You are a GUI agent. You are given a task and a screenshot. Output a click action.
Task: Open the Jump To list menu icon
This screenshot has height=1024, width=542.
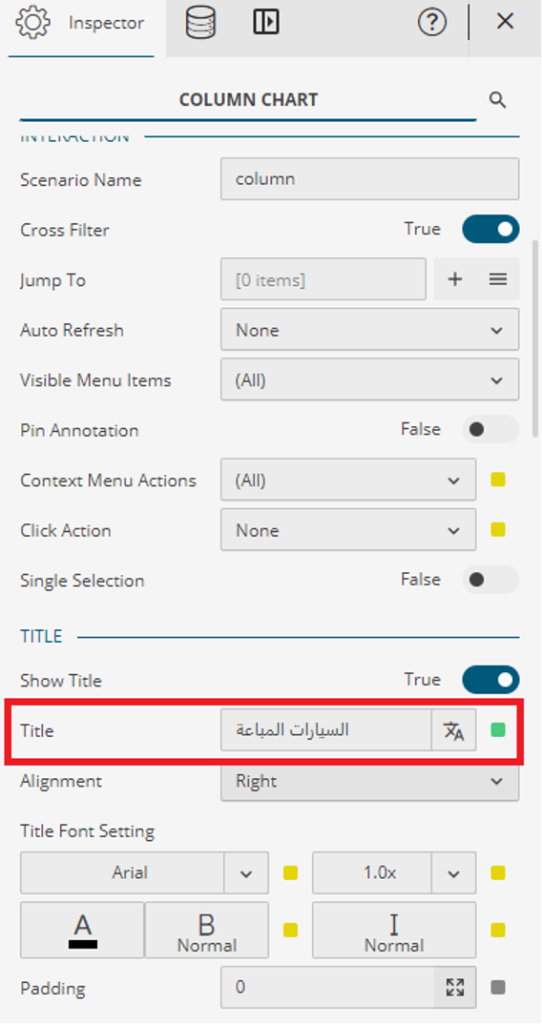click(x=498, y=280)
